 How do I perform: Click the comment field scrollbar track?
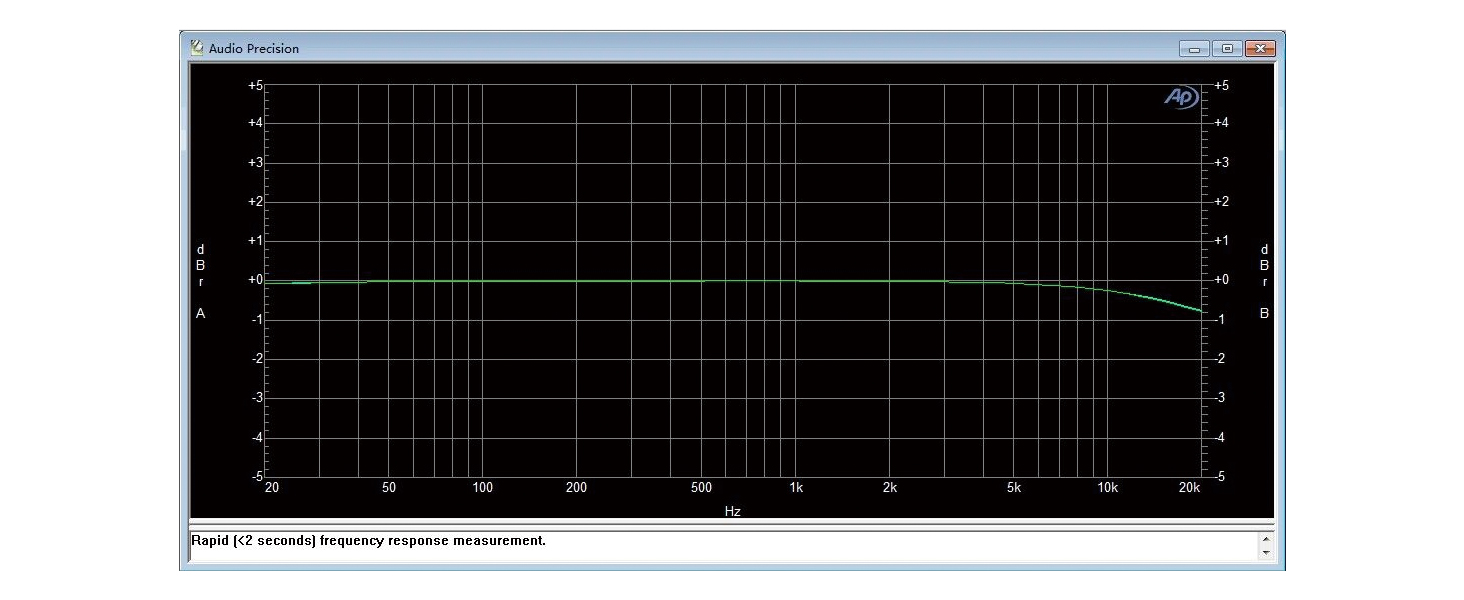[x=1268, y=546]
